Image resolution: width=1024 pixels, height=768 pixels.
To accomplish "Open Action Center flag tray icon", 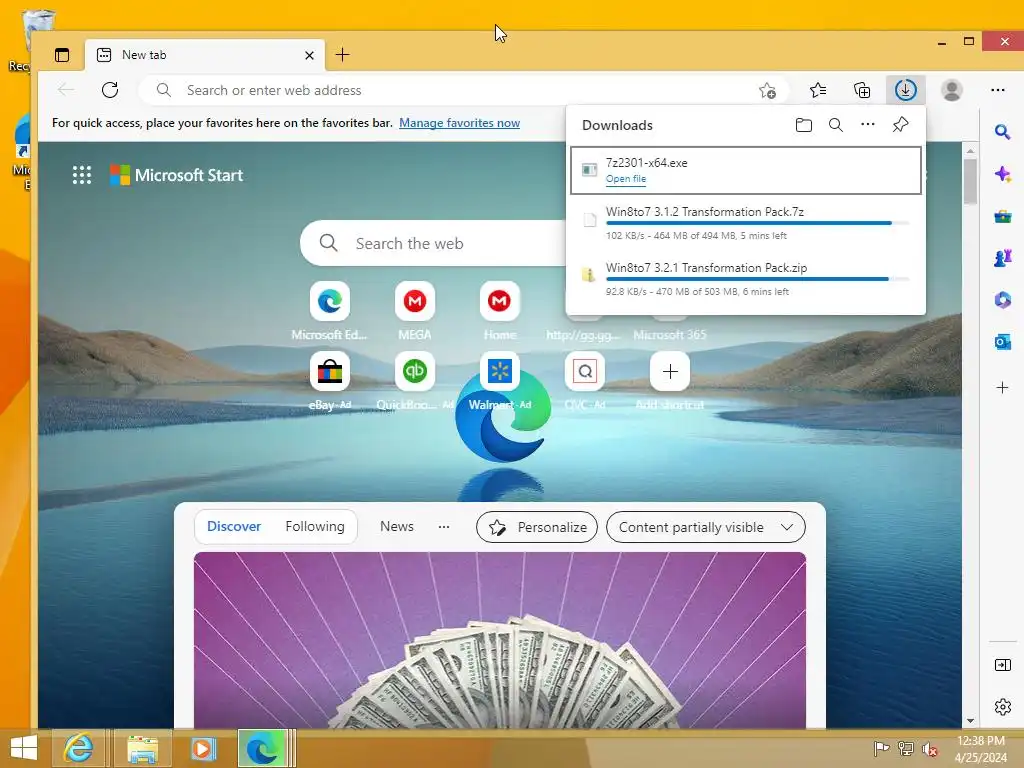I will [x=881, y=749].
